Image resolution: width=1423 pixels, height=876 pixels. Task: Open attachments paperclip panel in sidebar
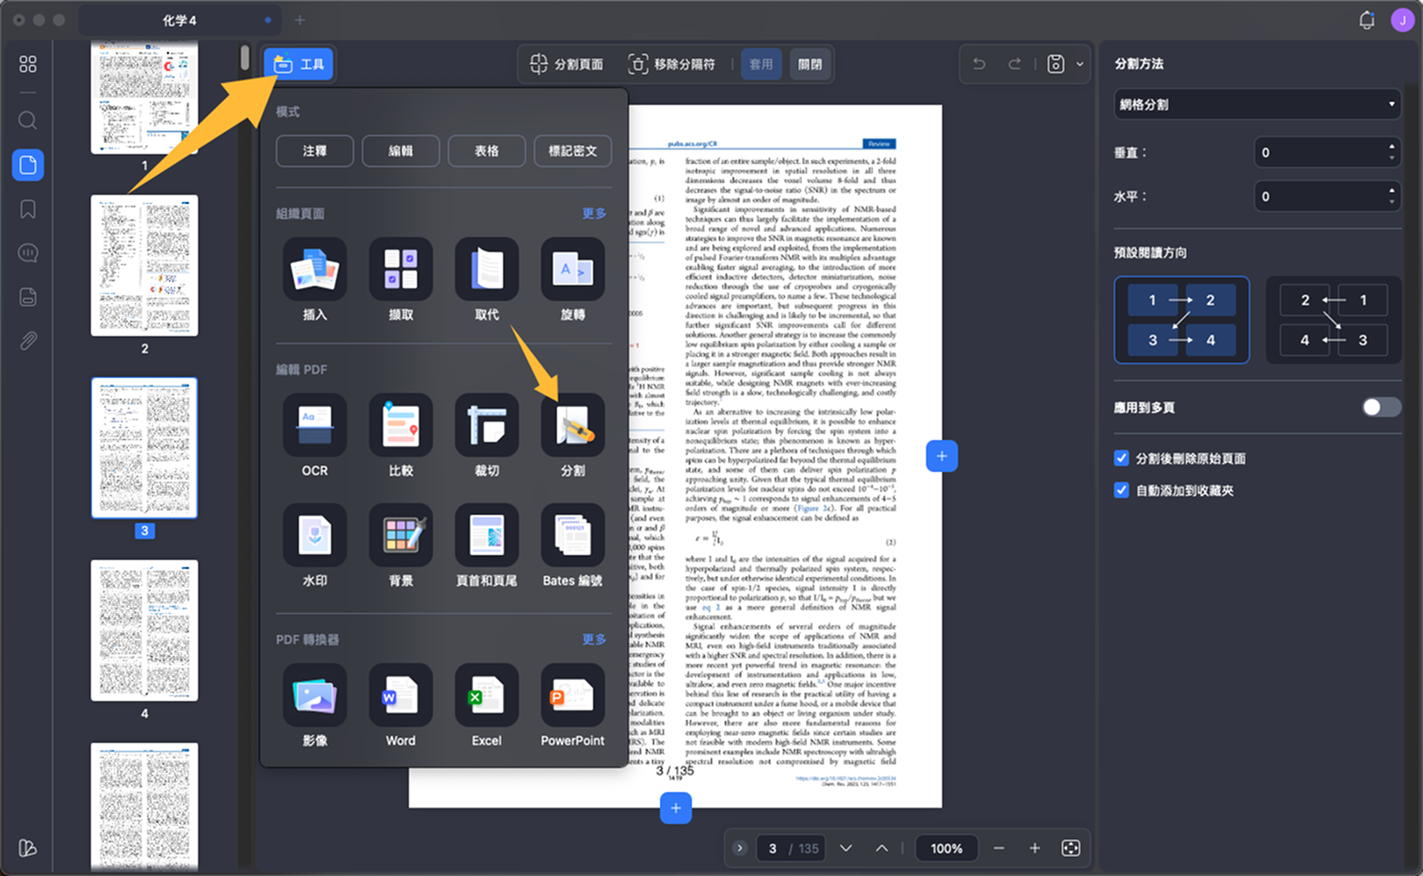(28, 341)
